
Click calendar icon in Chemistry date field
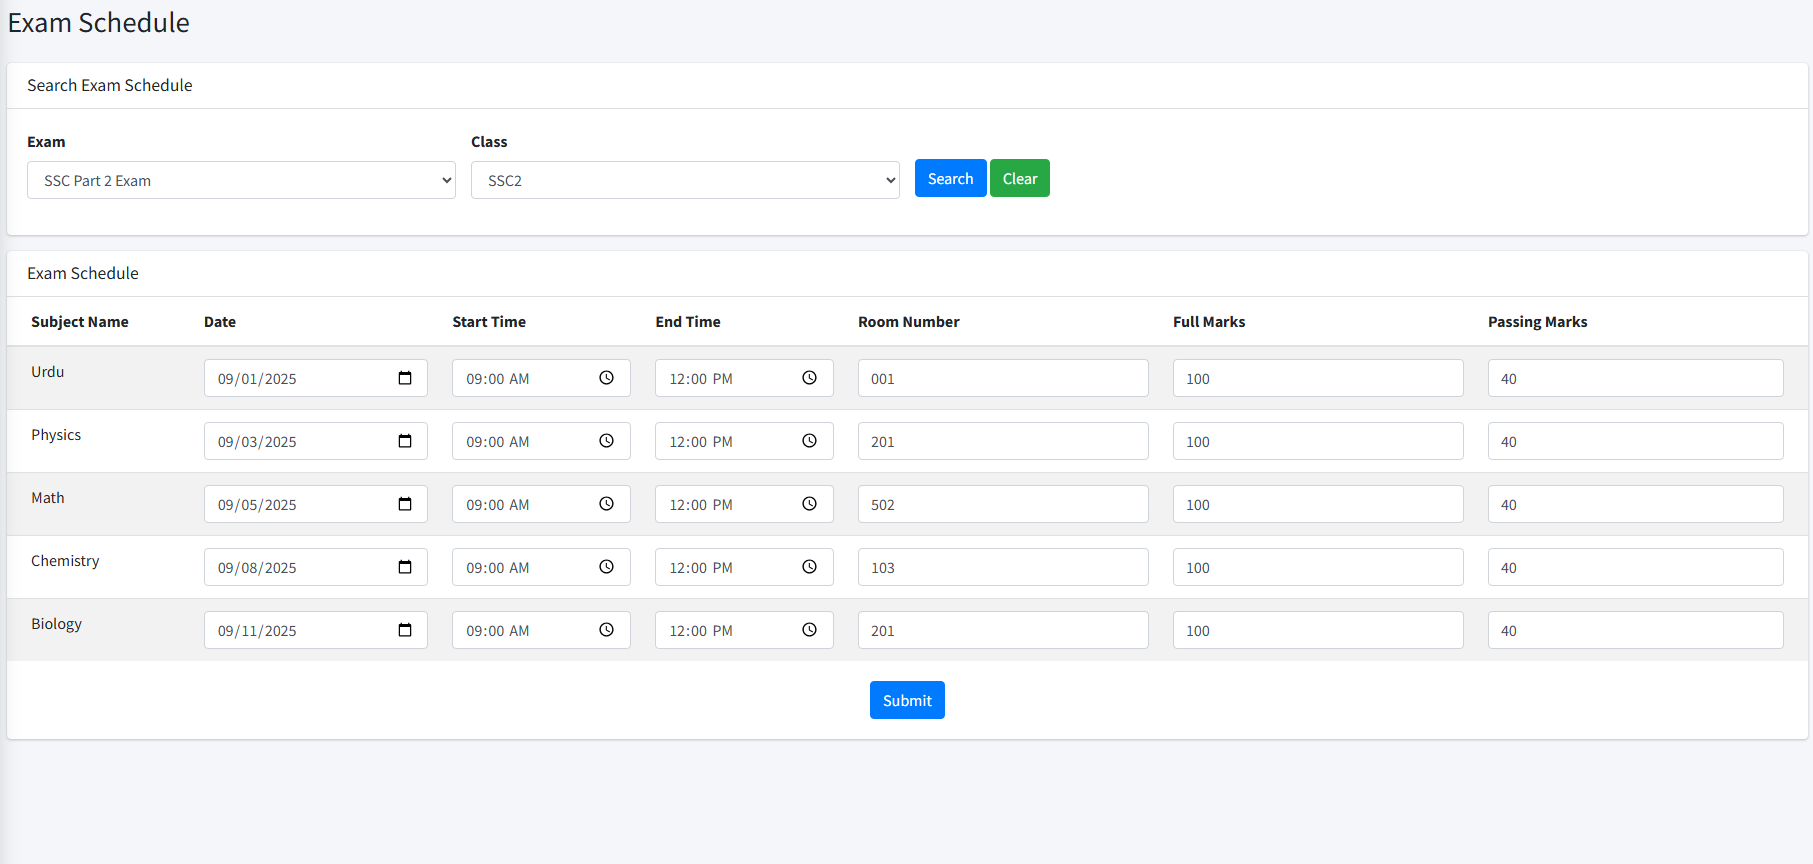[x=405, y=567]
